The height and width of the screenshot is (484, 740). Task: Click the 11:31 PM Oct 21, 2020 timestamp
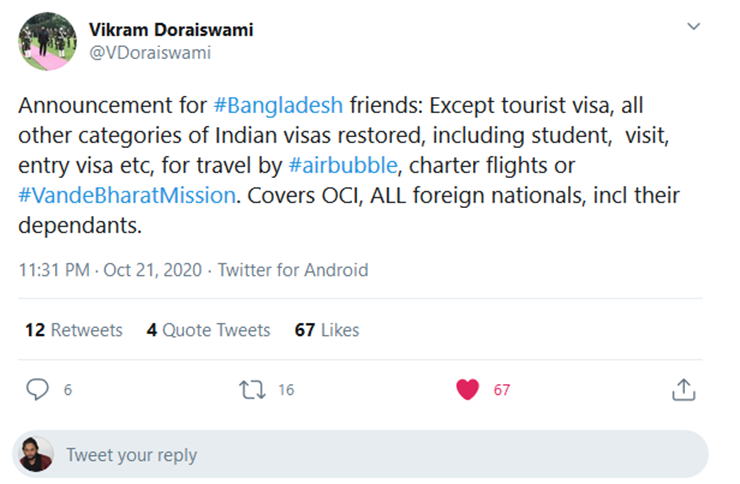[110, 270]
